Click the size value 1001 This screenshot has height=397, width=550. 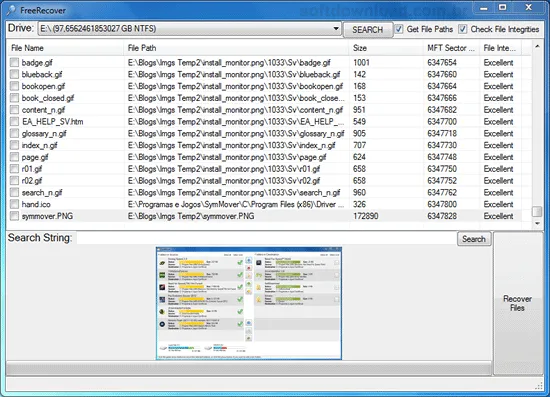coord(361,62)
